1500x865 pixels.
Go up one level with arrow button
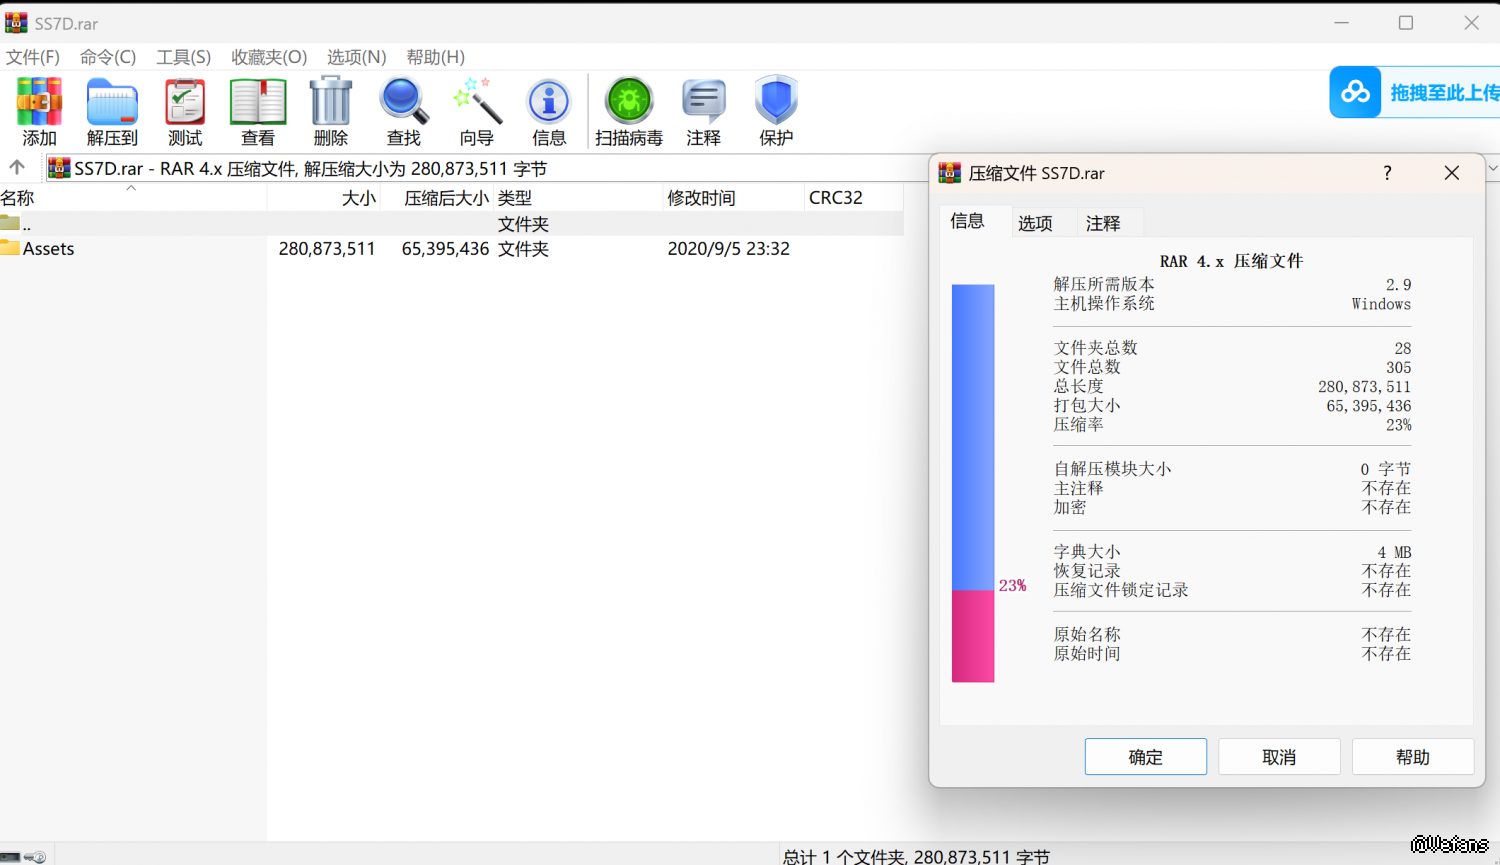click(17, 168)
